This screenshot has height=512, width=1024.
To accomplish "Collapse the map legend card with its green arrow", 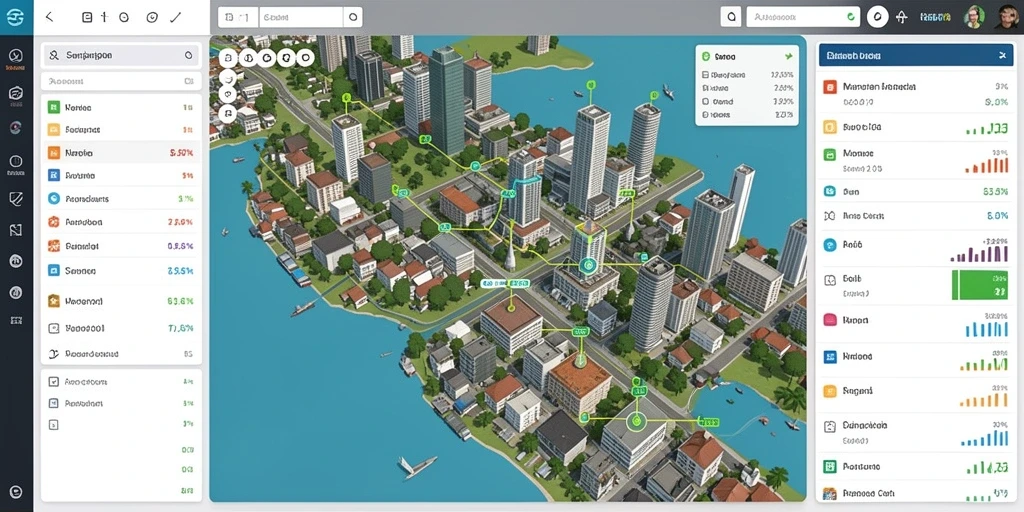I will click(x=788, y=57).
